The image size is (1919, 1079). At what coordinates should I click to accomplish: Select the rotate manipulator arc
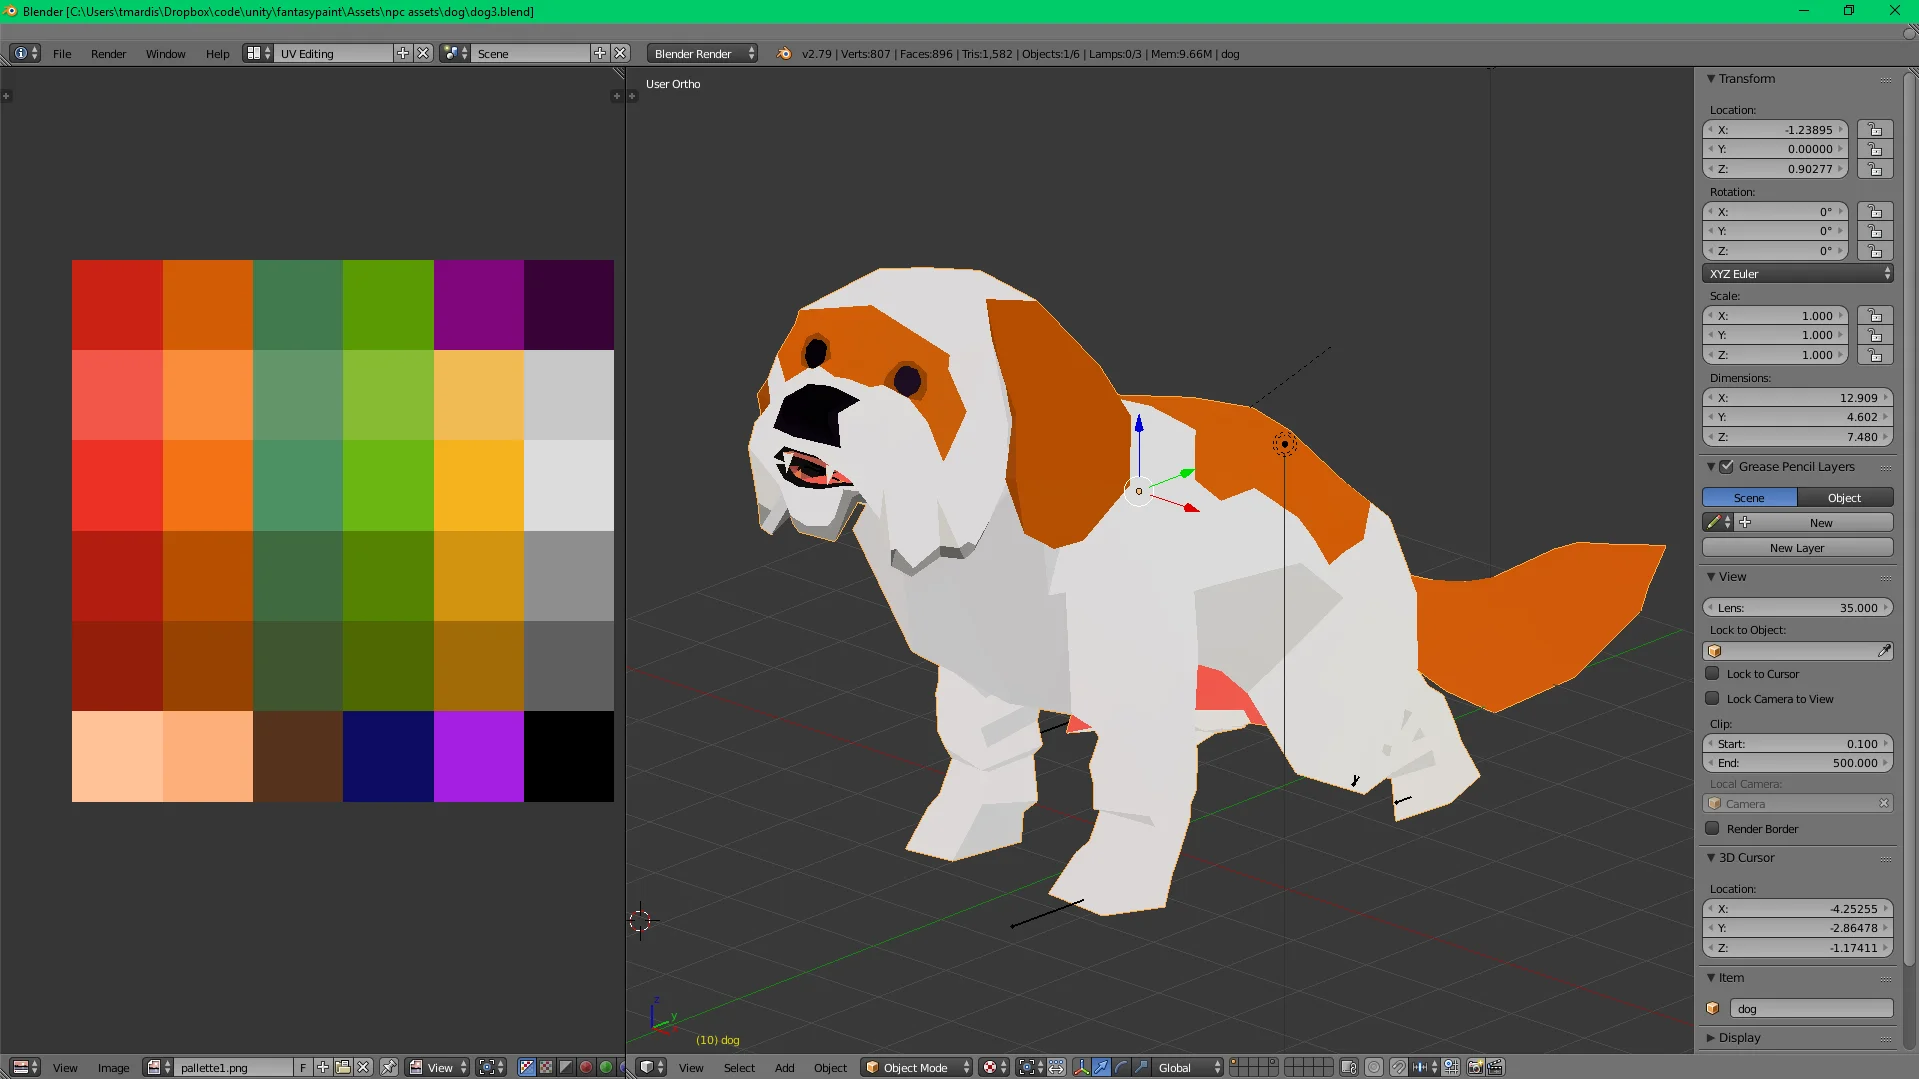tap(1121, 1067)
